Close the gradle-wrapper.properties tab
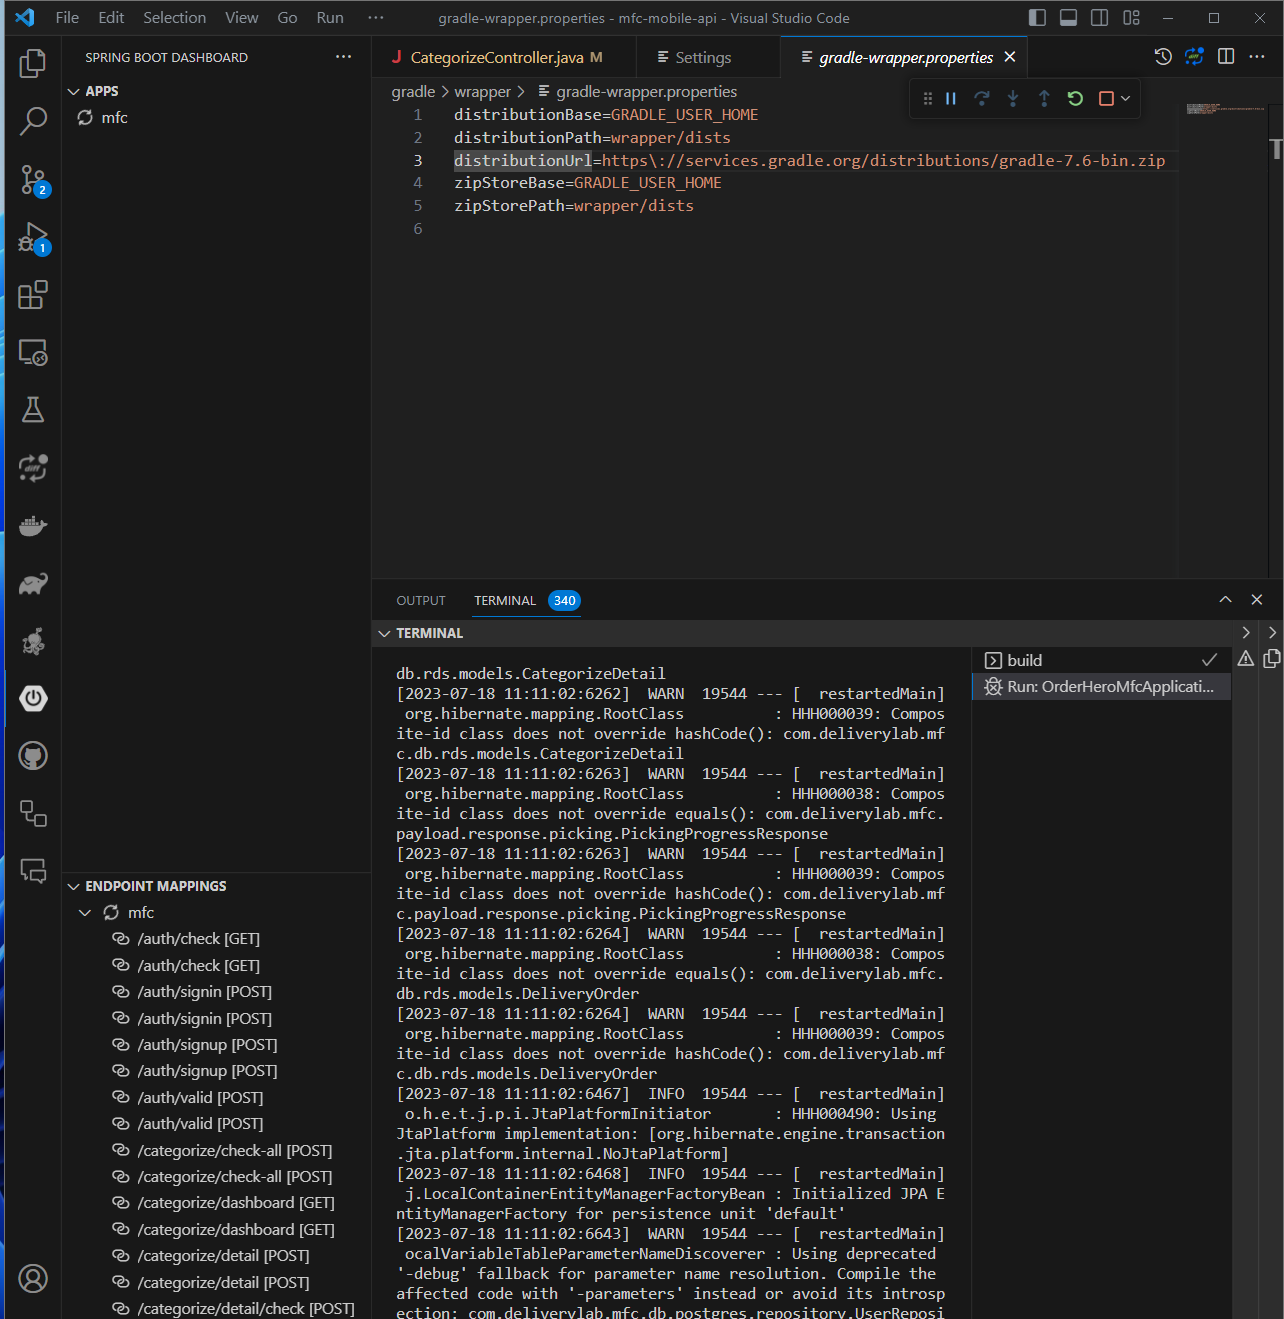1284x1319 pixels. [1010, 57]
